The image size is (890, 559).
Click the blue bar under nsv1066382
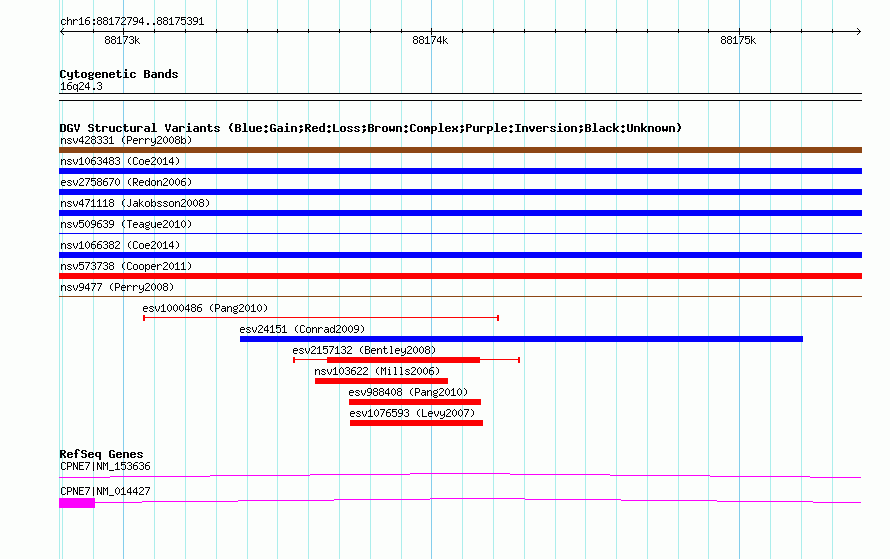[460, 255]
